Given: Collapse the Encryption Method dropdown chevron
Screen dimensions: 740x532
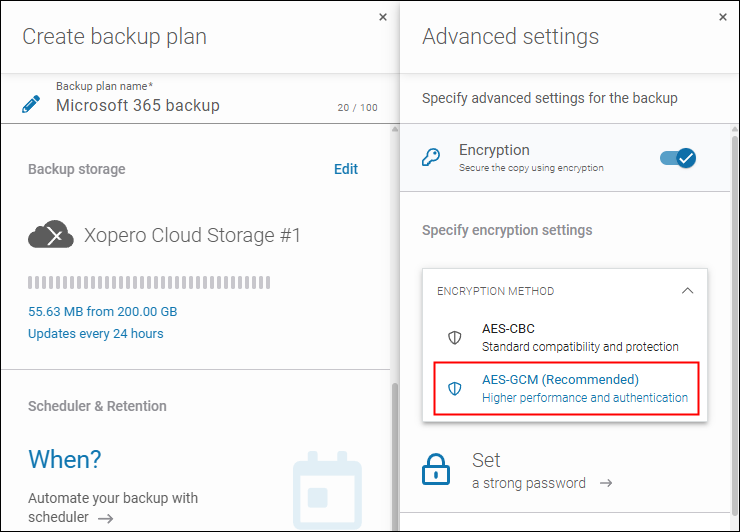Looking at the screenshot, I should click(x=688, y=291).
